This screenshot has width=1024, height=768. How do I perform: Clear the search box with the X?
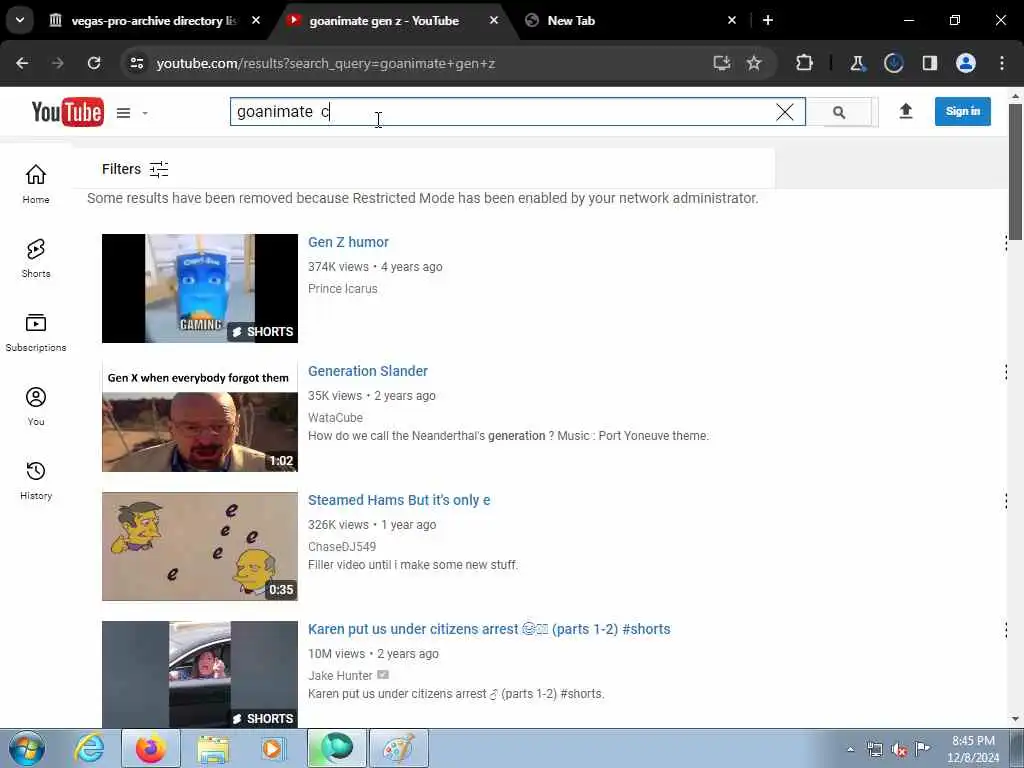[785, 112]
